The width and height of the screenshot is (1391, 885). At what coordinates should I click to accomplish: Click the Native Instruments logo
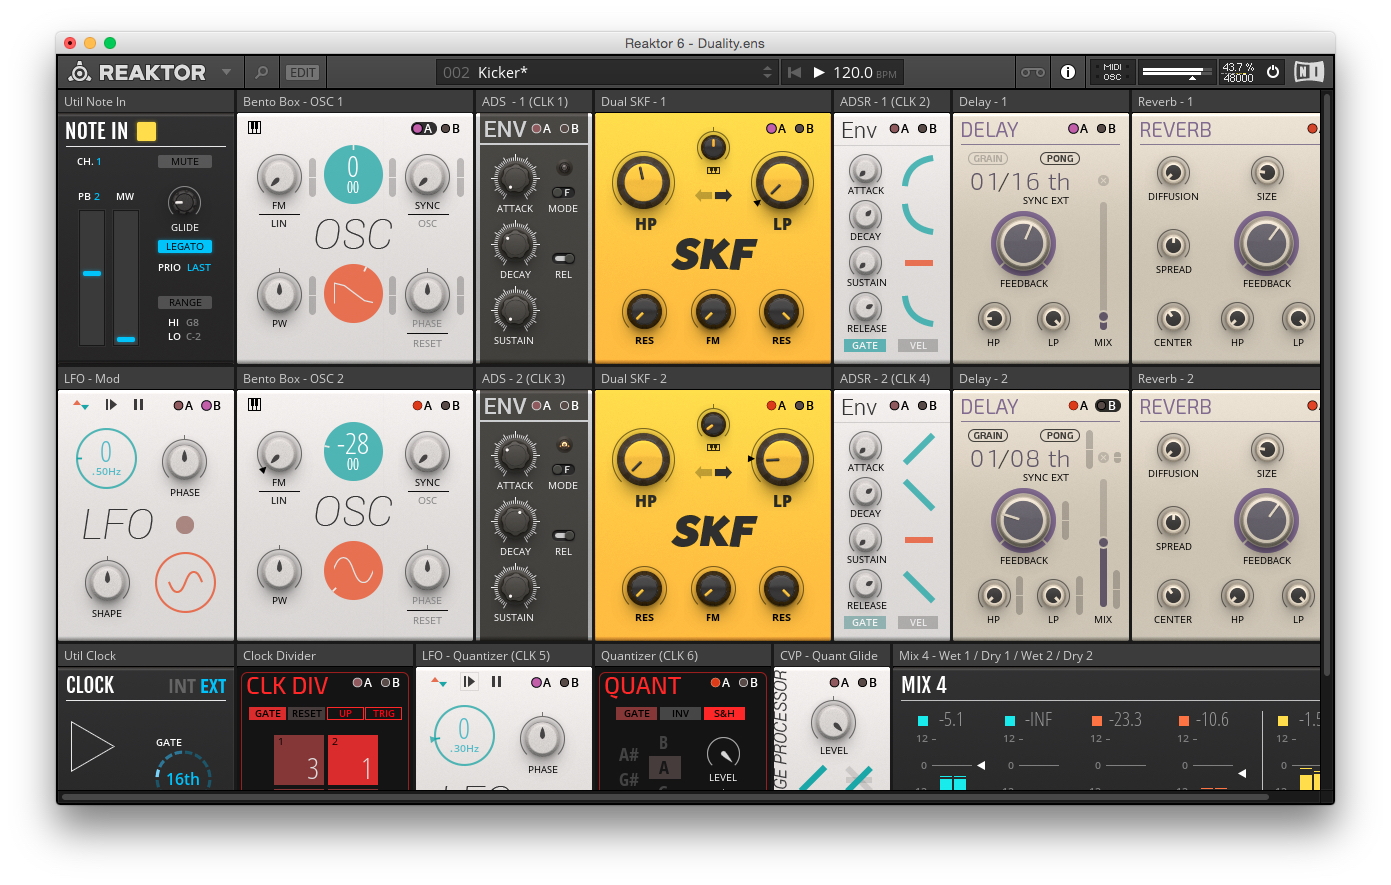1310,71
